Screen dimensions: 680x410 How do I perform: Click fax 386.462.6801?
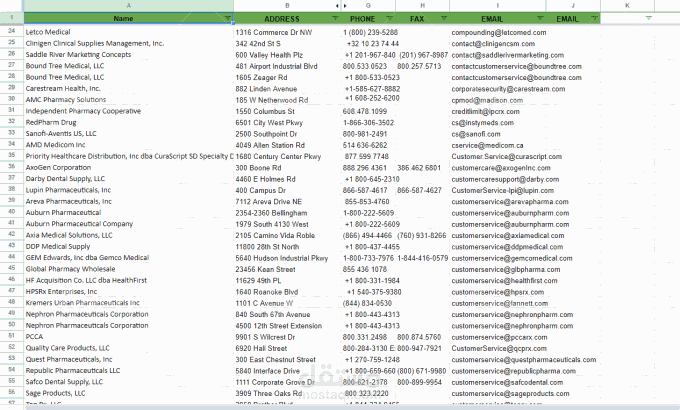click(x=422, y=167)
